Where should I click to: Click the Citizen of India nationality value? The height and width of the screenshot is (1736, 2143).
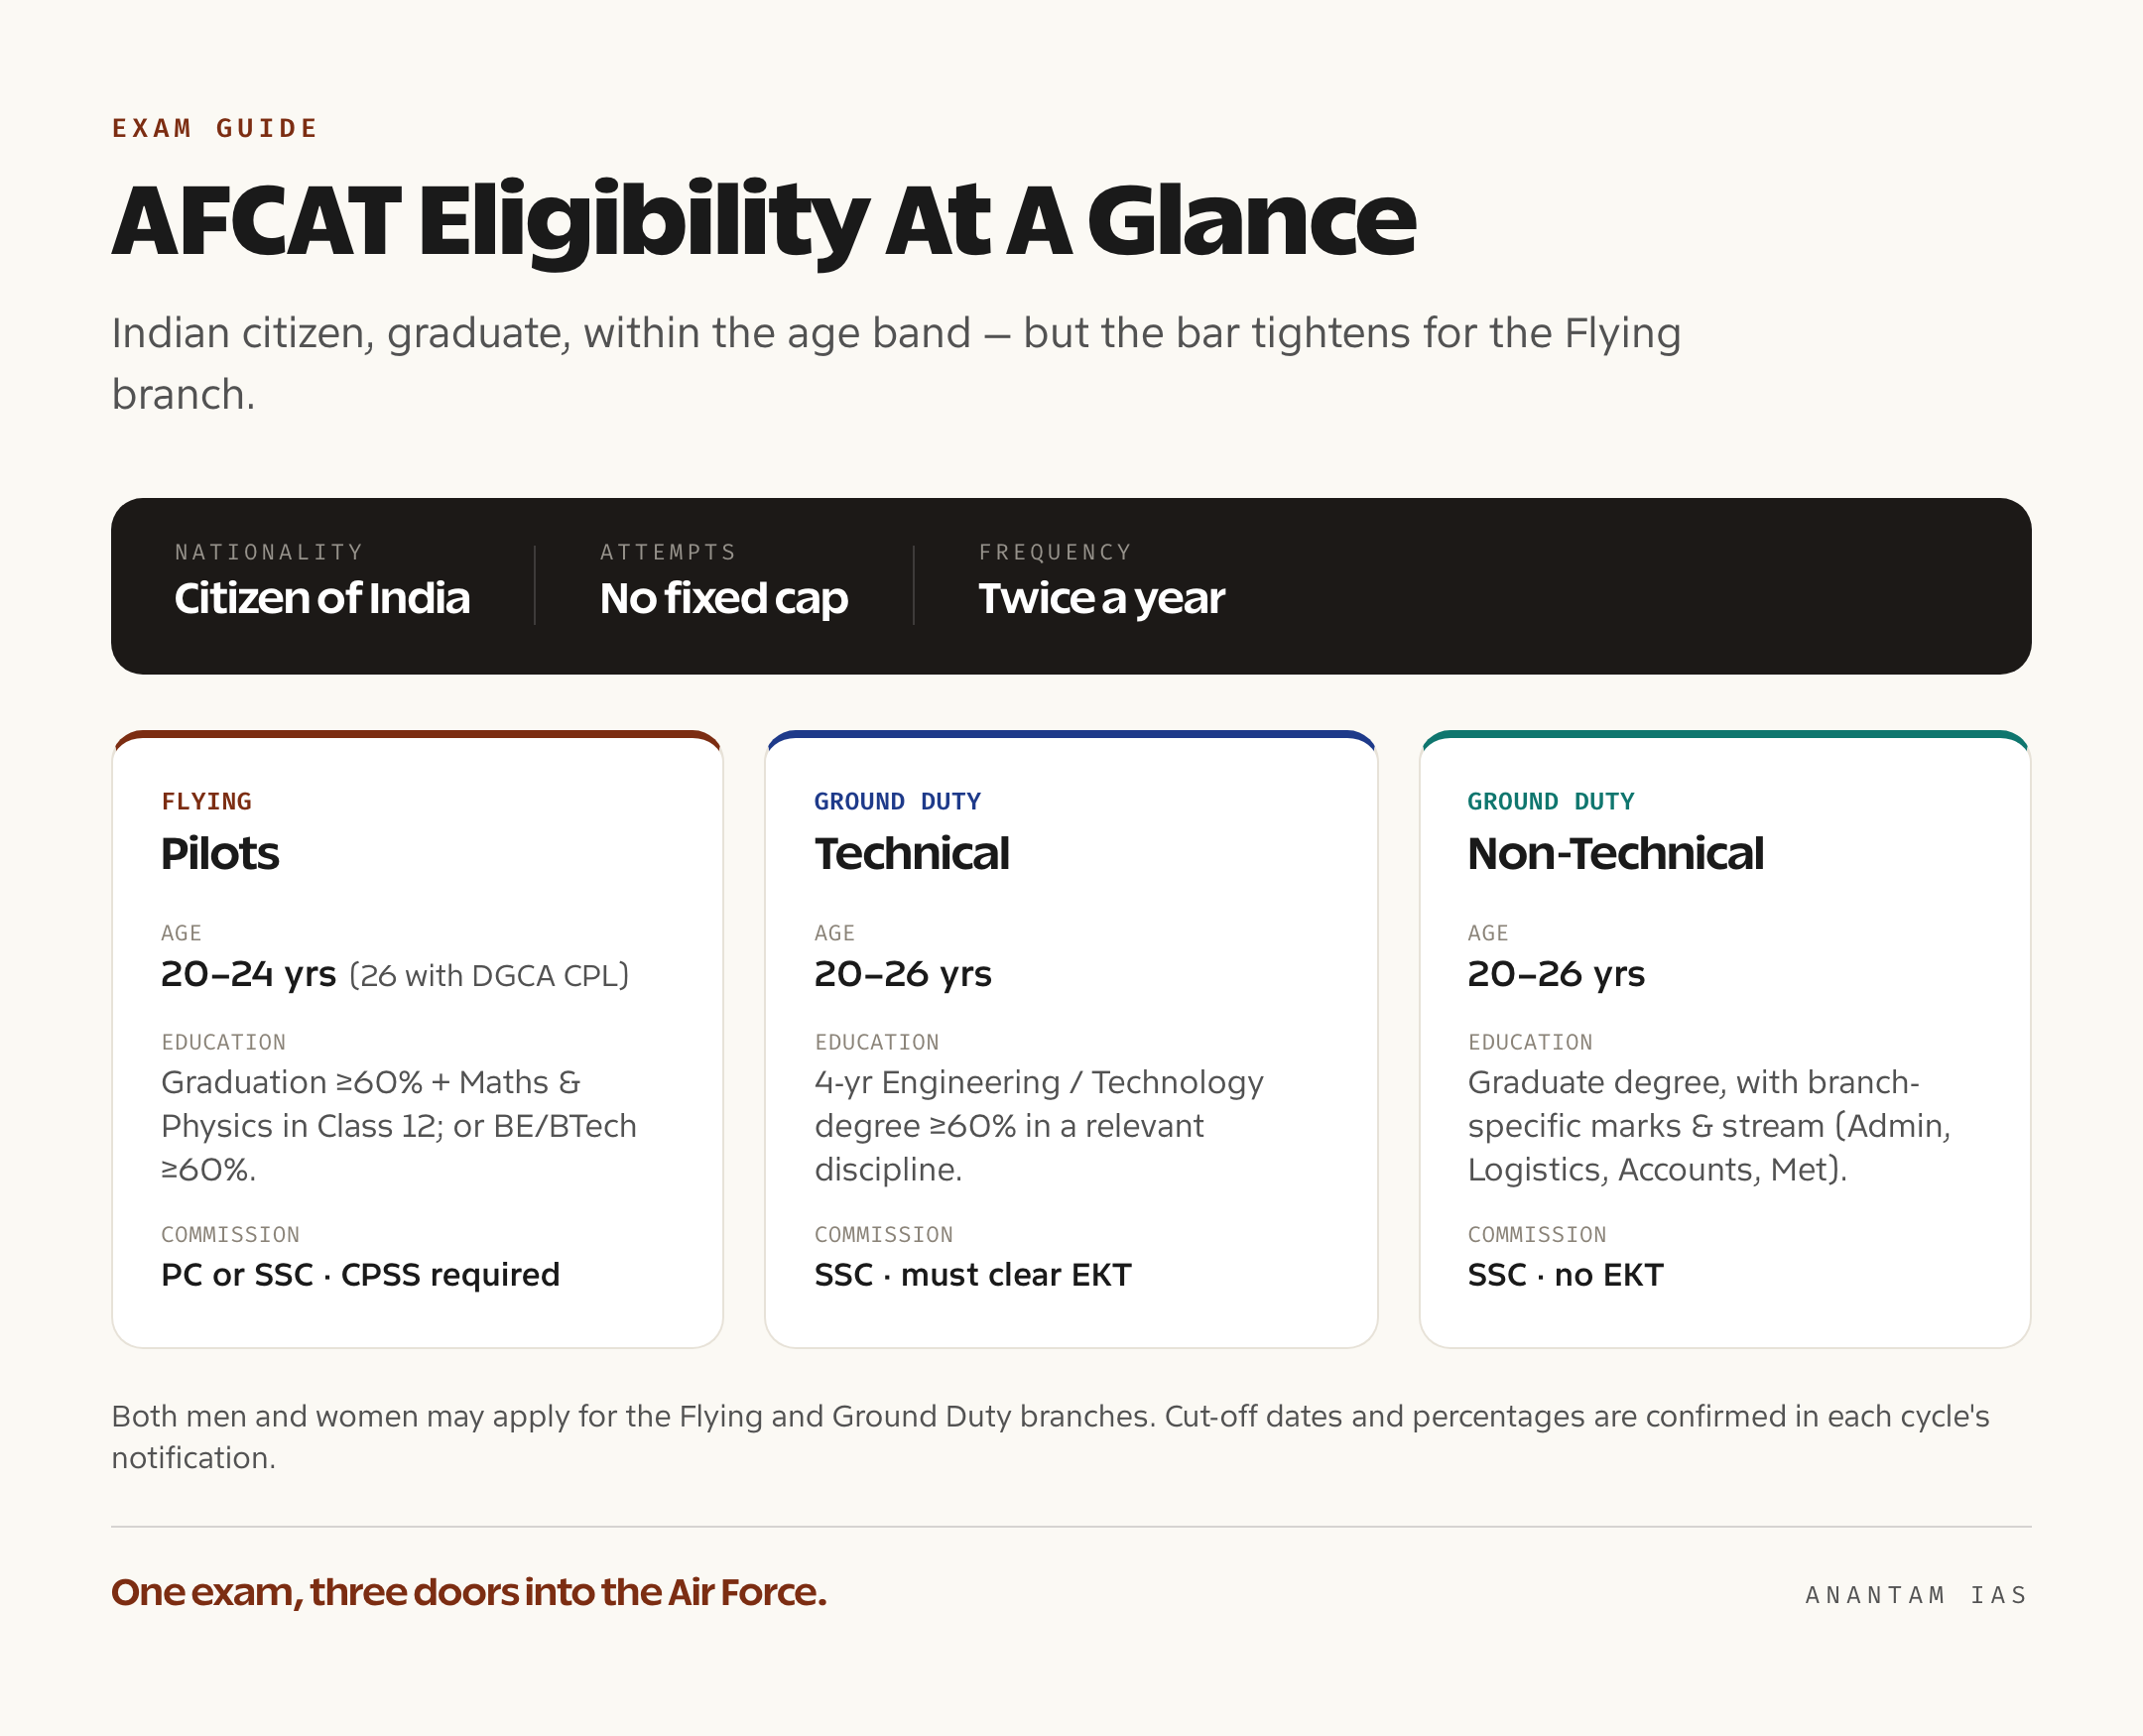pos(322,598)
